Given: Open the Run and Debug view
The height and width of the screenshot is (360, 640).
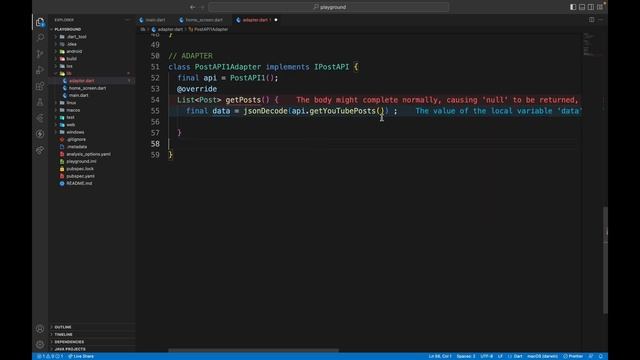Looking at the screenshot, I should pyautogui.click(x=40, y=70).
